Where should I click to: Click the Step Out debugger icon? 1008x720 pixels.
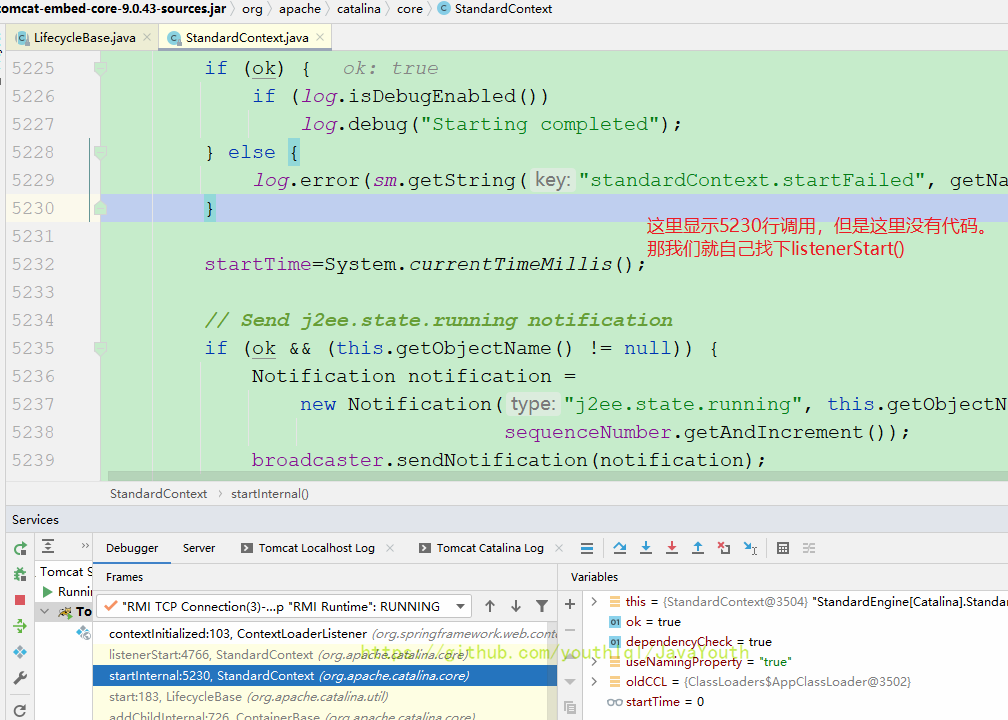point(698,548)
